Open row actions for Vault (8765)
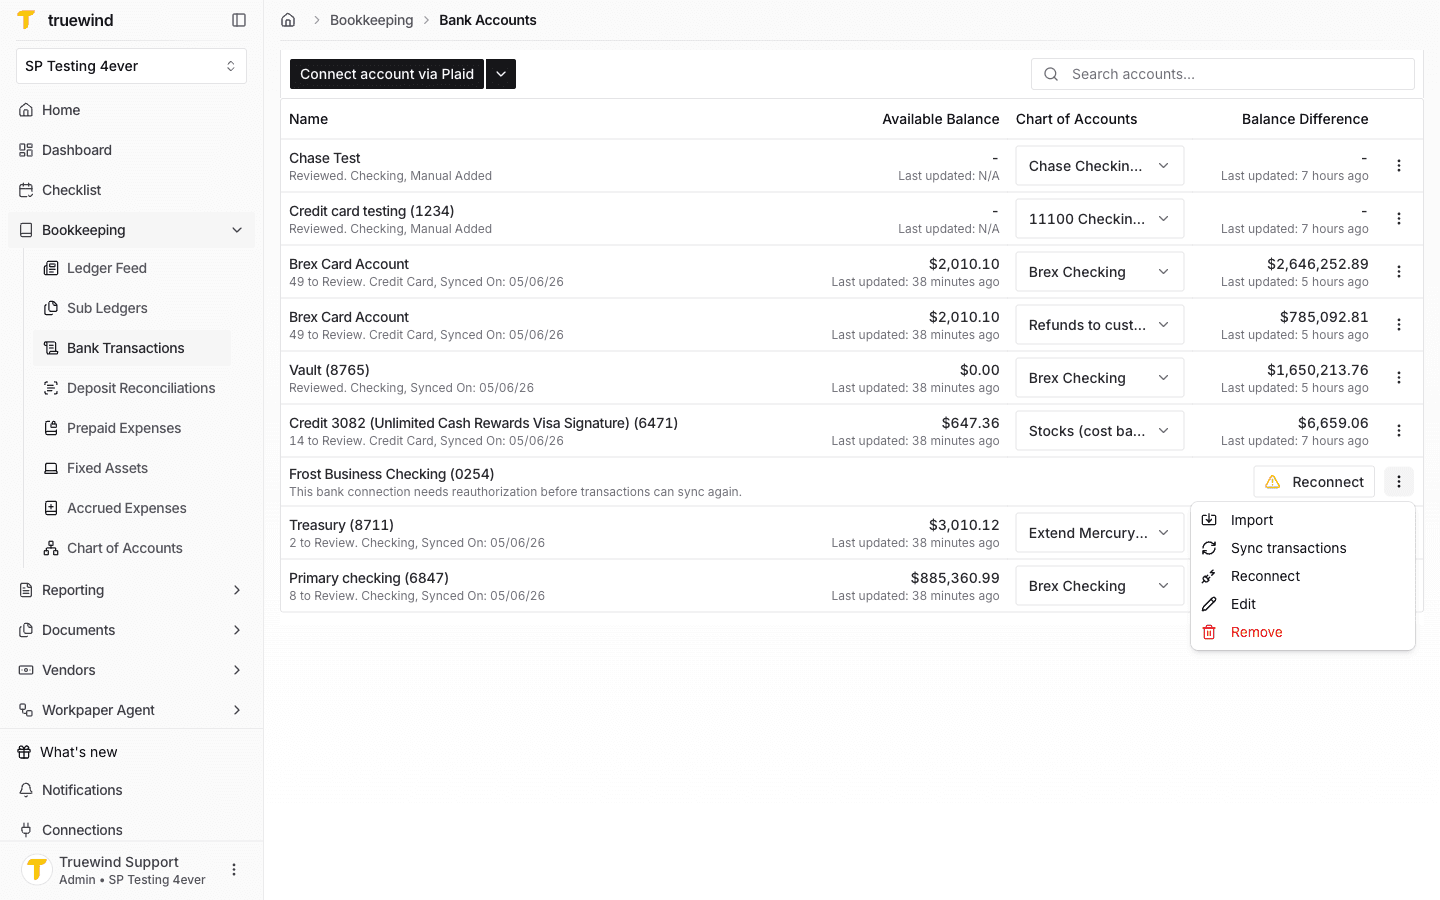 tap(1399, 378)
